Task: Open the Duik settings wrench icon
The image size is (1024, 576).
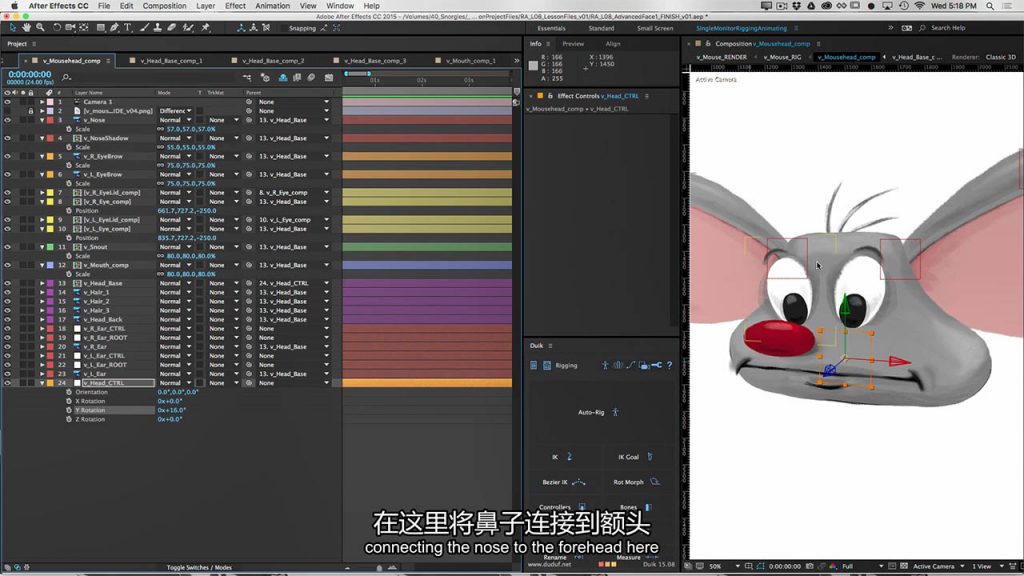Action: tap(656, 365)
